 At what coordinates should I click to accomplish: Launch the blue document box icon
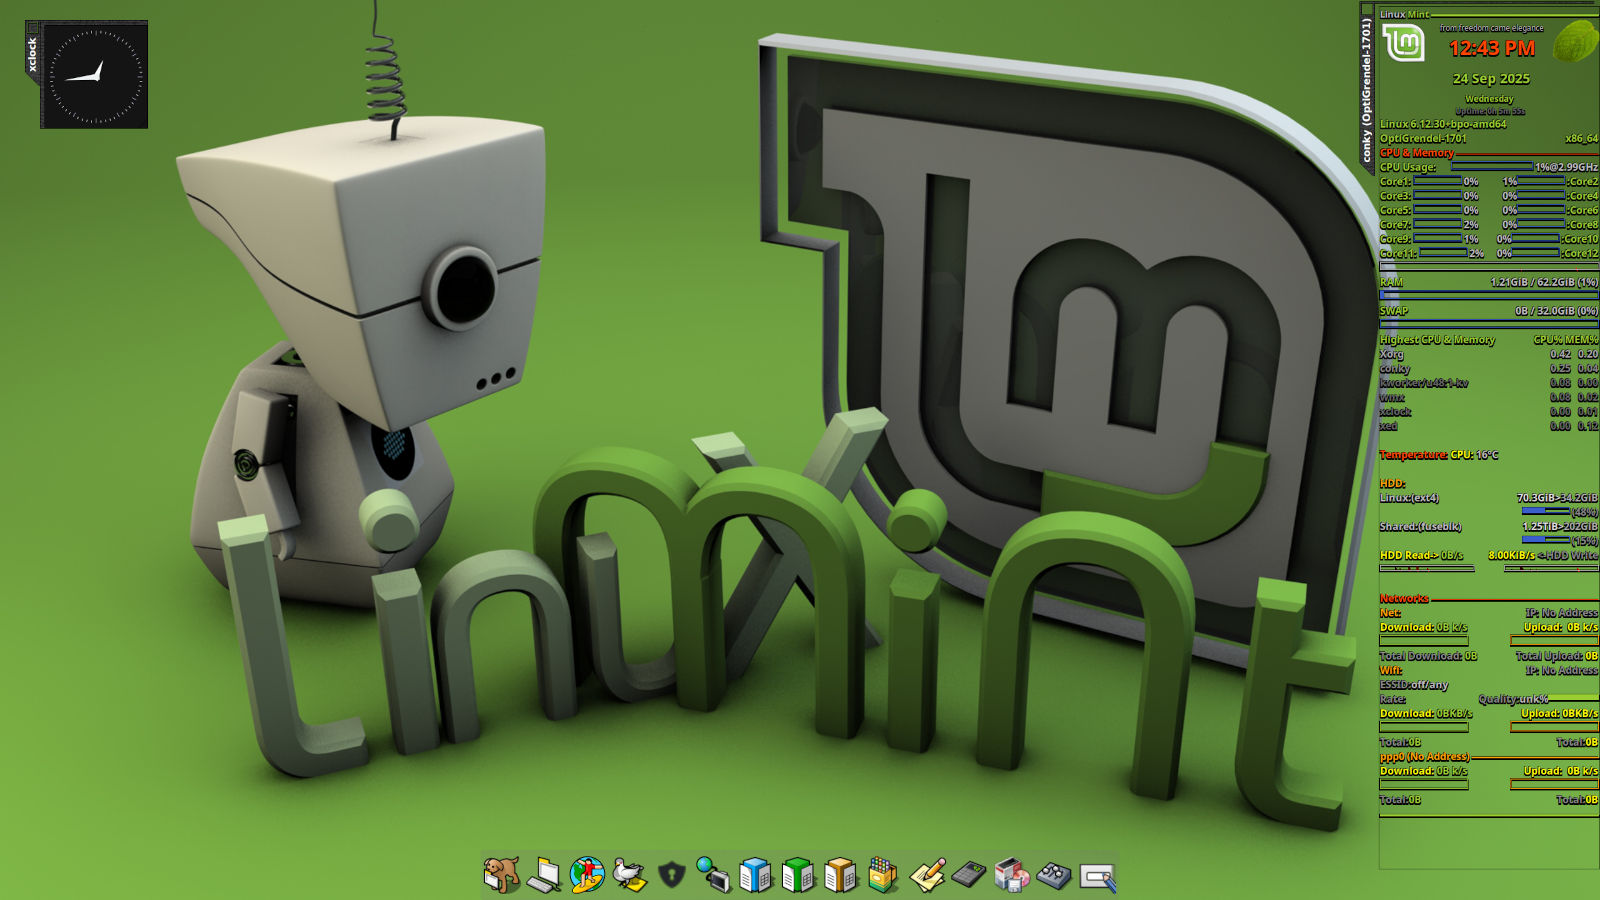tap(756, 875)
